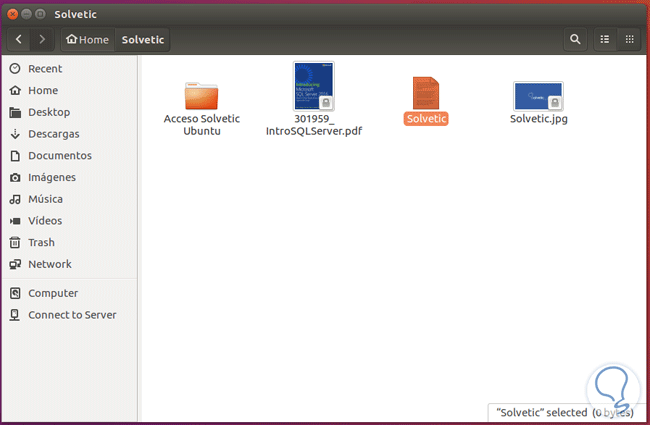
Task: Open the search magnifier in the toolbar
Action: click(575, 39)
